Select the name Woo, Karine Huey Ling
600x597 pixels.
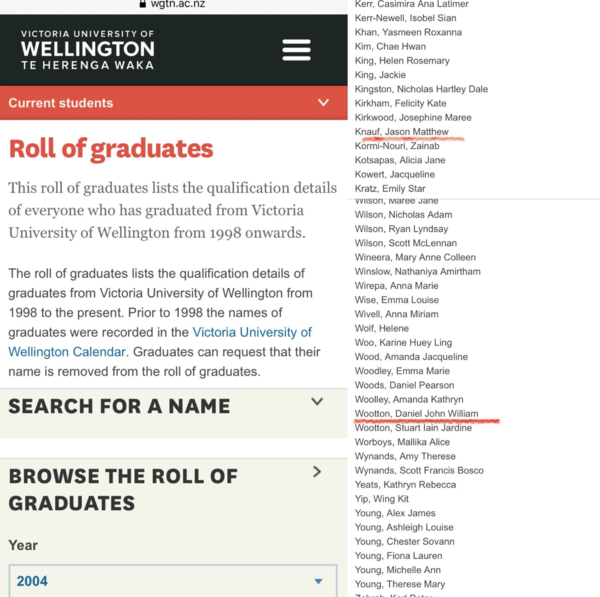click(x=403, y=342)
